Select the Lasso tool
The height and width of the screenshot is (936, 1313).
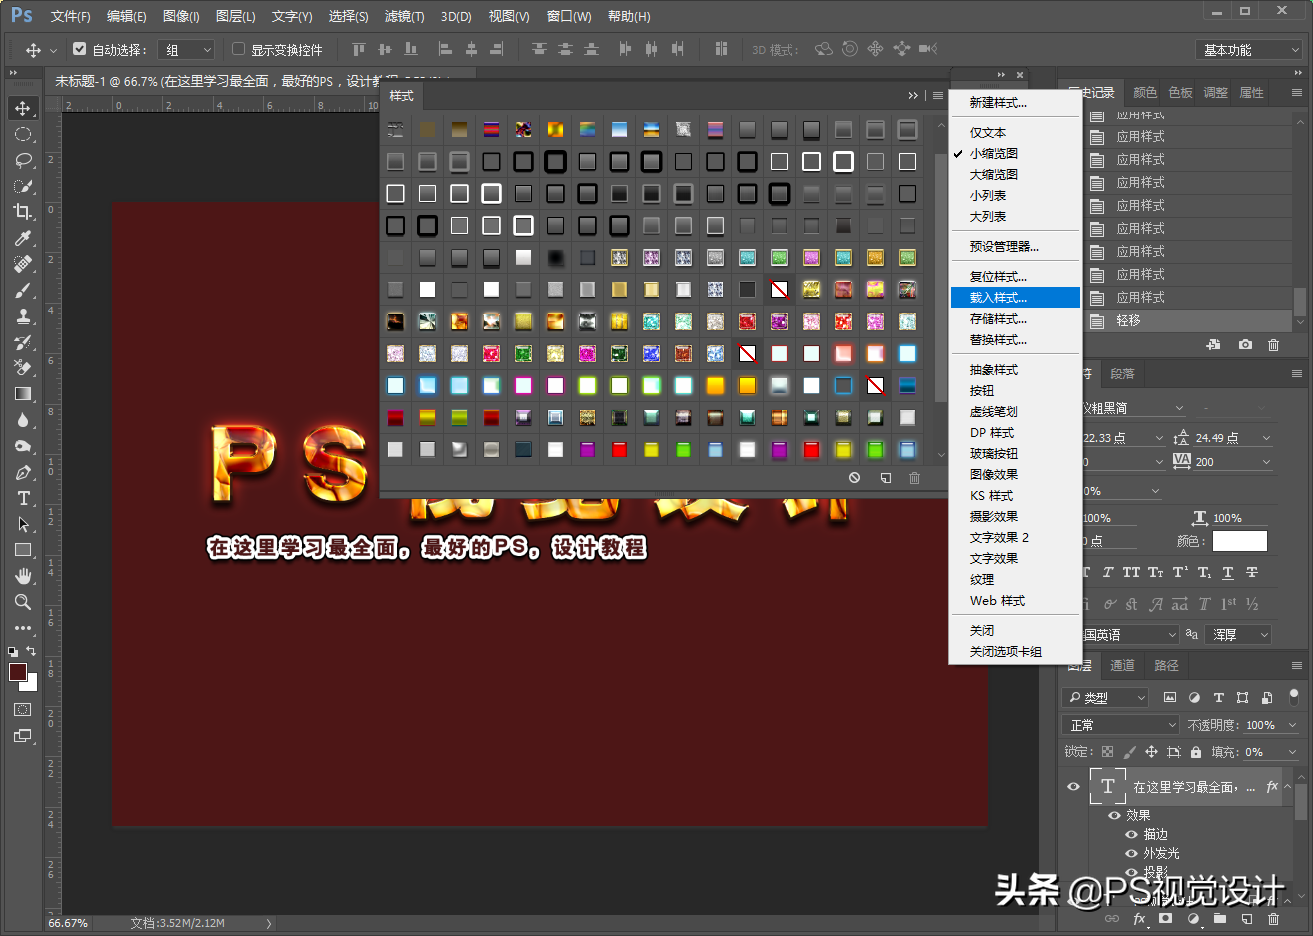click(x=22, y=160)
